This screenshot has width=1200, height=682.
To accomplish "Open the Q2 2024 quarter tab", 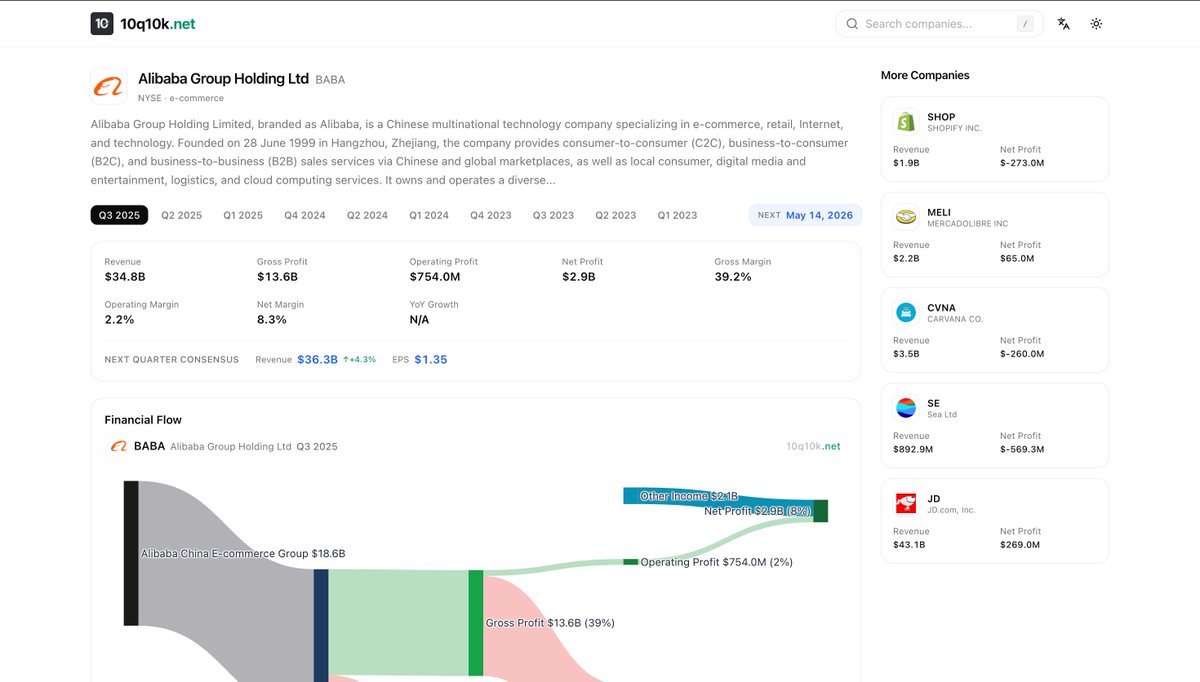I will tap(367, 215).
